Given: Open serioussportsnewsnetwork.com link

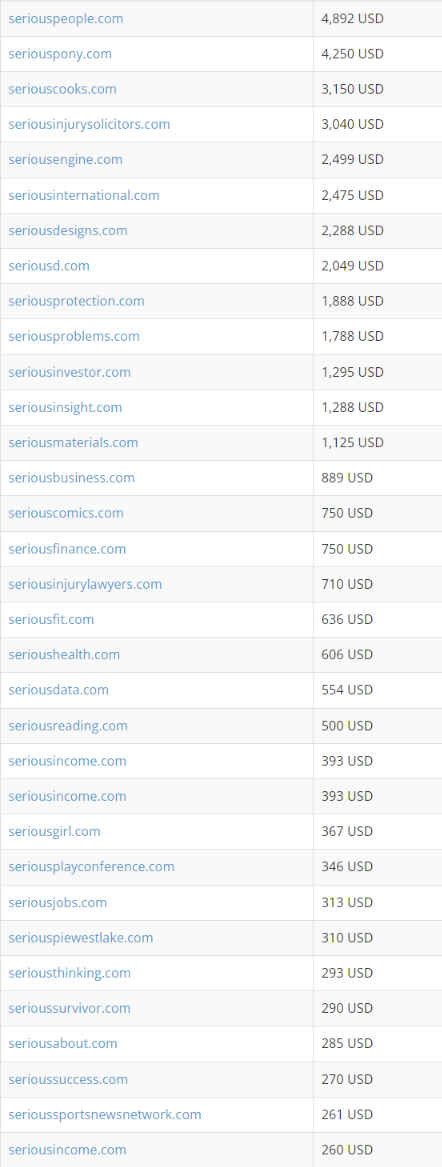Looking at the screenshot, I should 105,1114.
